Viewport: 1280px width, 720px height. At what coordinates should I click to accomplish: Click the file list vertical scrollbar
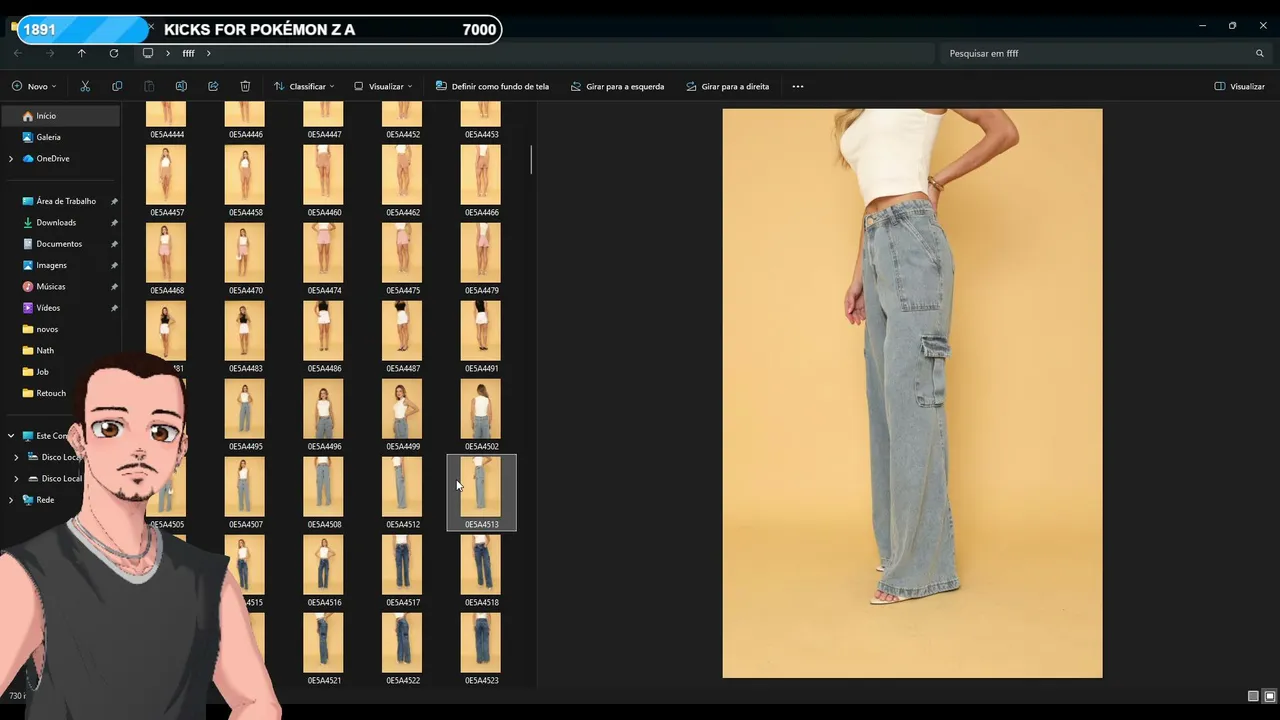[x=531, y=159]
